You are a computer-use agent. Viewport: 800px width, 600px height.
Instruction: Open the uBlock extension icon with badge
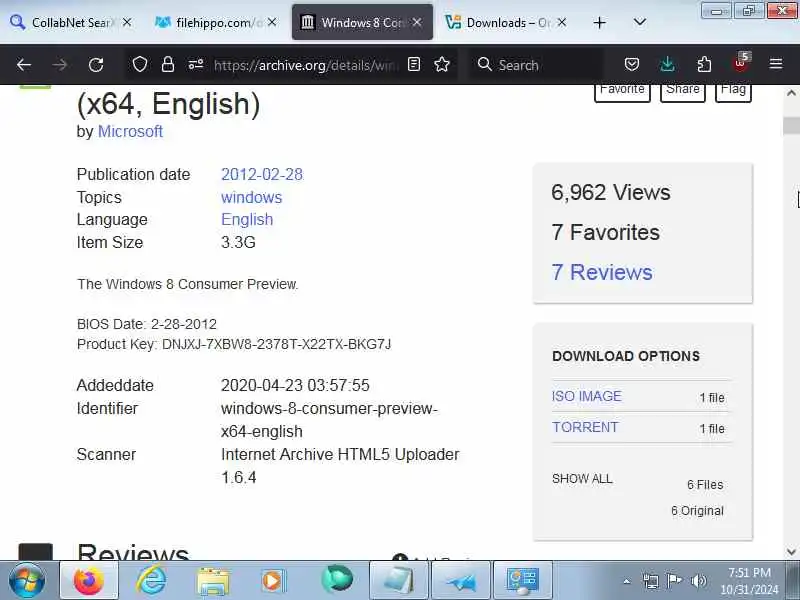(741, 63)
